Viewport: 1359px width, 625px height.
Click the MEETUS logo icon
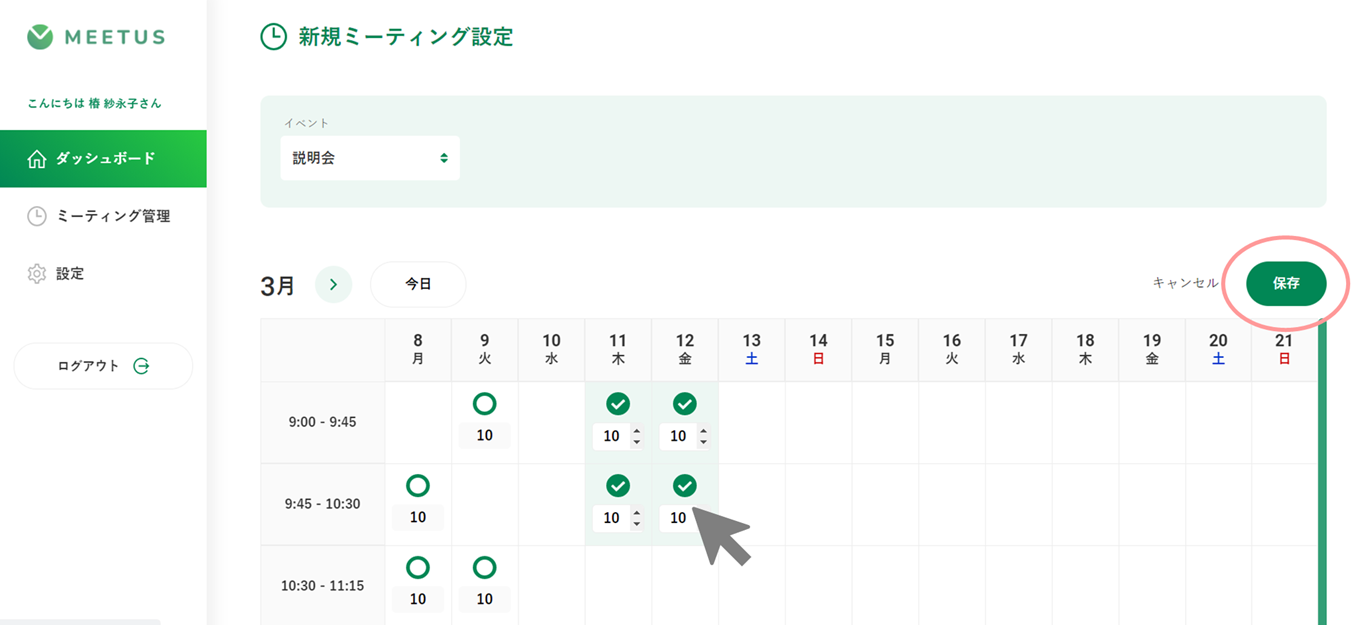(39, 37)
